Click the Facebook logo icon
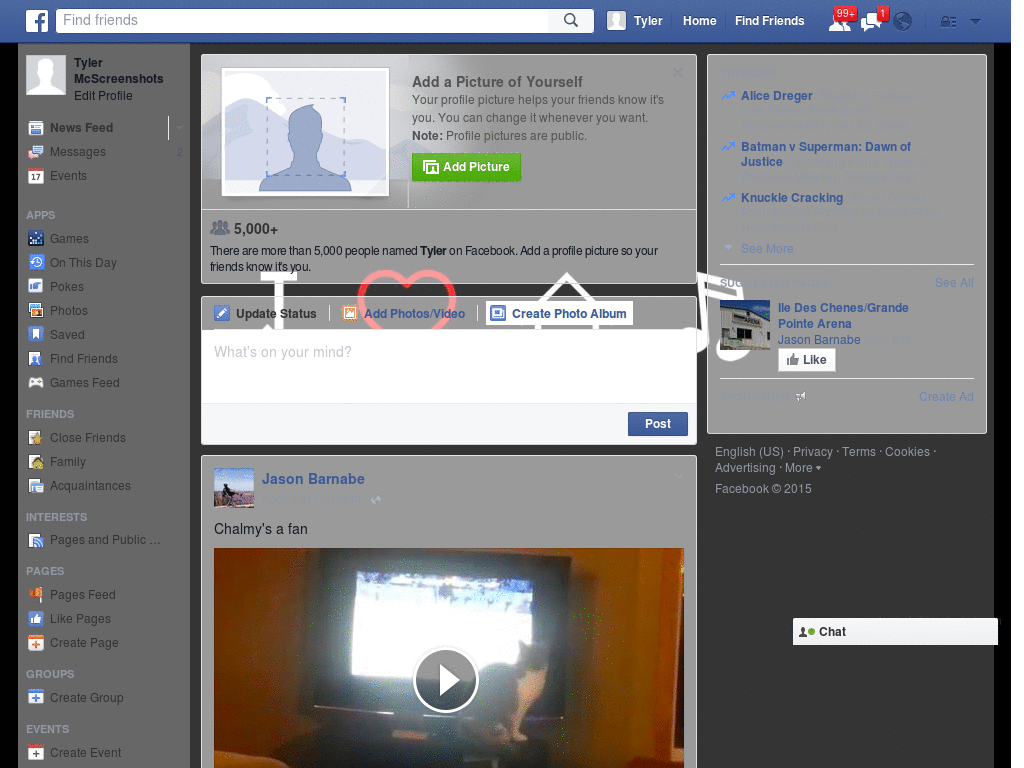Viewport: 1024px width, 768px height. click(x=37, y=21)
